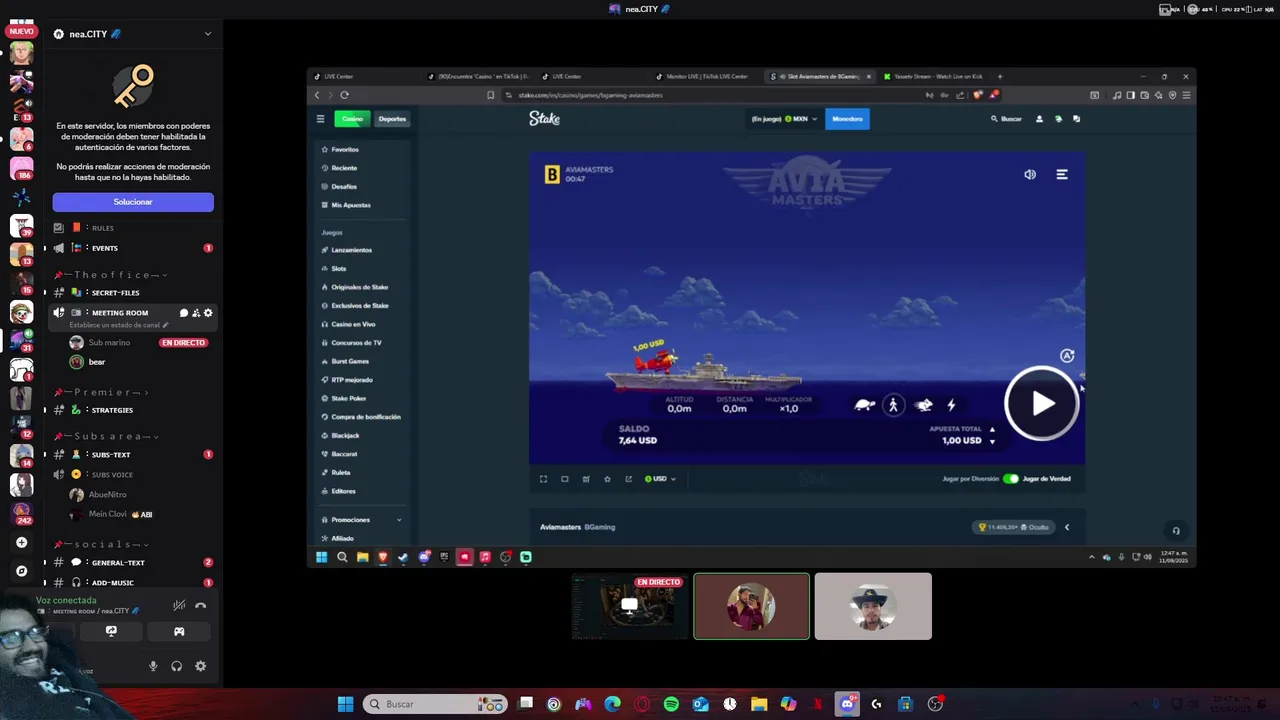The width and height of the screenshot is (1280, 720).
Task: Open Buscar search on Stake
Action: point(1006,119)
